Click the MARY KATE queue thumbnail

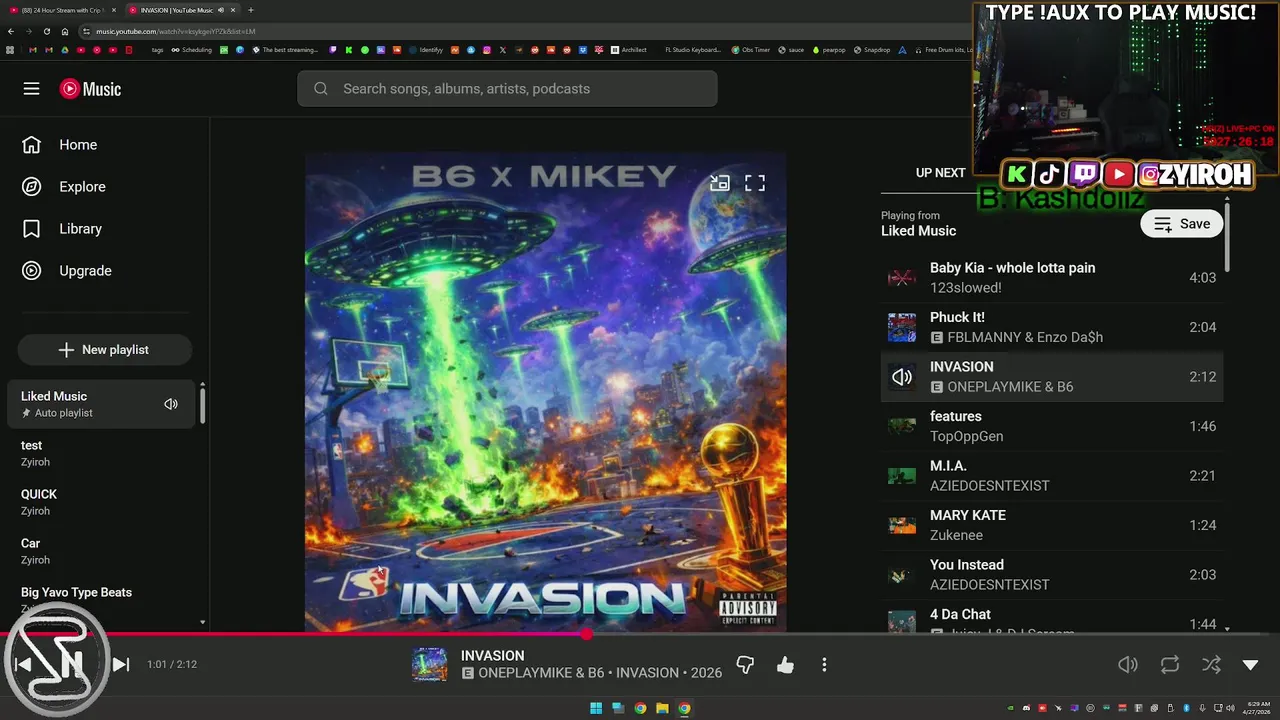click(x=902, y=525)
